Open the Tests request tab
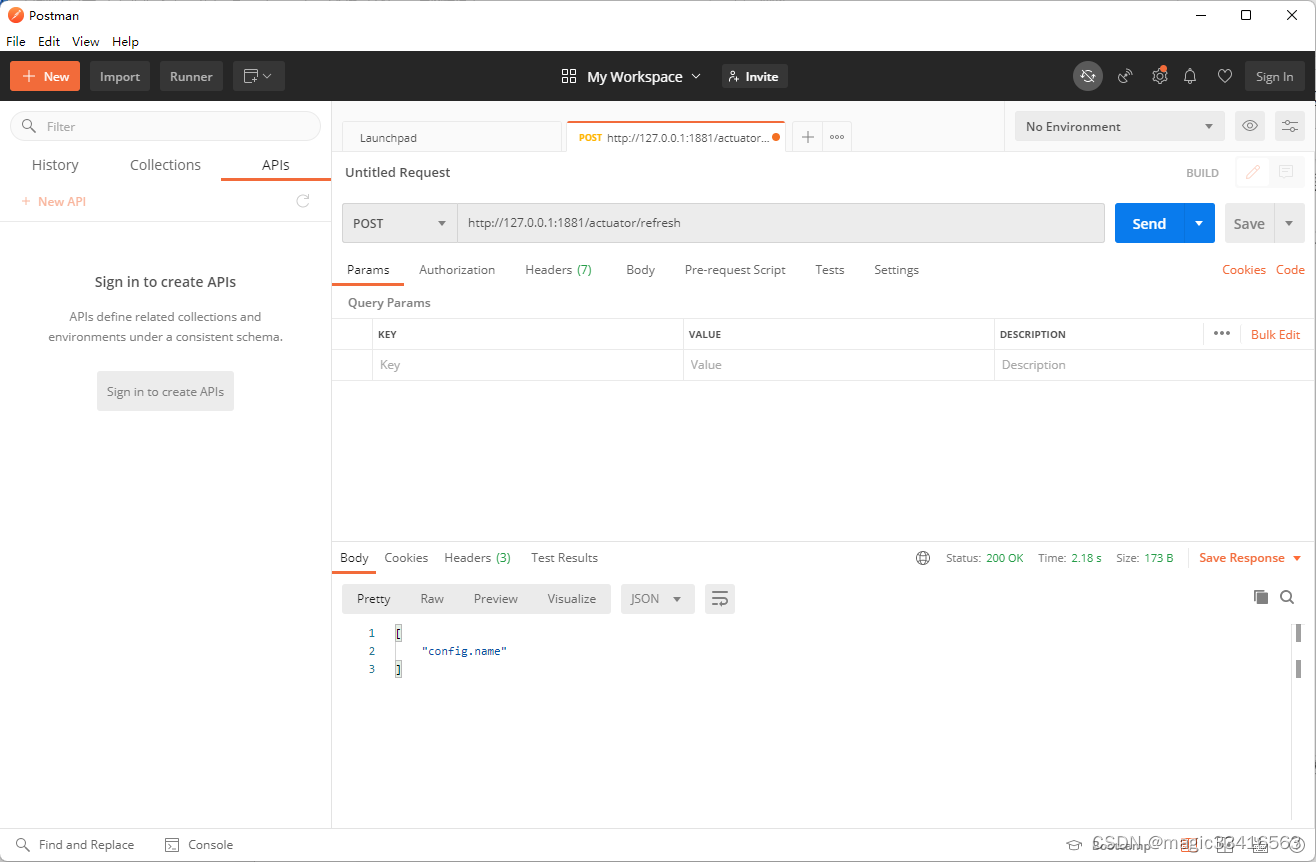1316x862 pixels. pyautogui.click(x=829, y=270)
